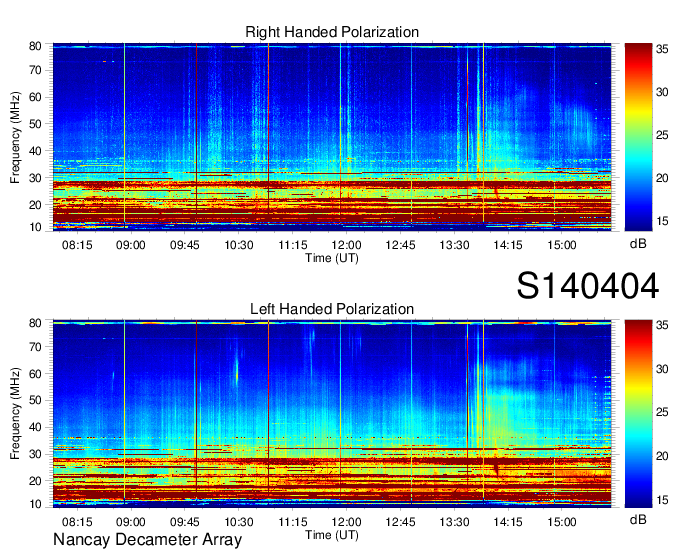Click the 10:30 tick label on the bottom plot
The width and height of the screenshot is (680, 552).
pos(239,522)
